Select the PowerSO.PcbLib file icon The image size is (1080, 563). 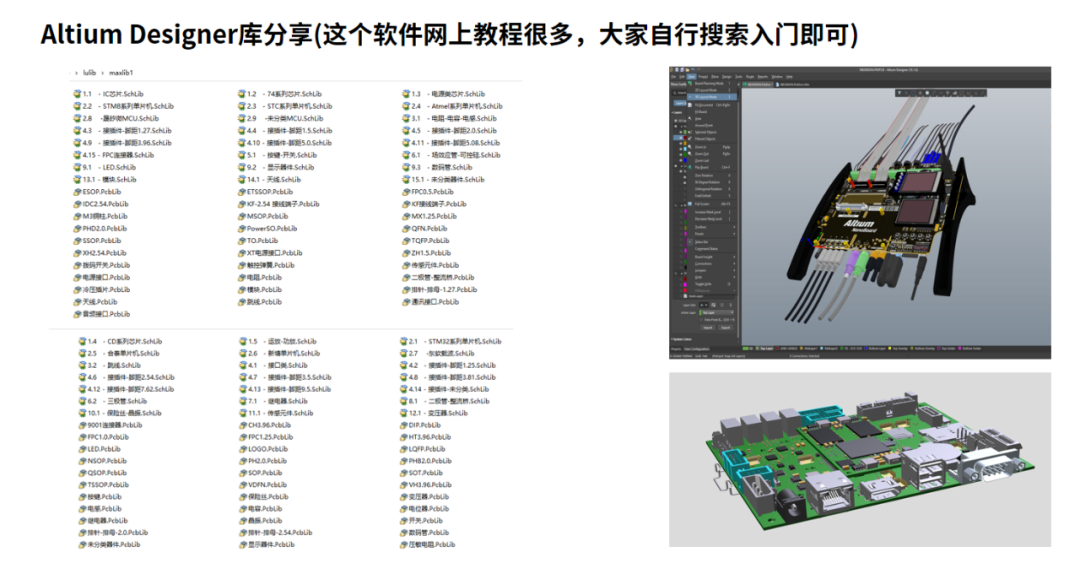[241, 228]
